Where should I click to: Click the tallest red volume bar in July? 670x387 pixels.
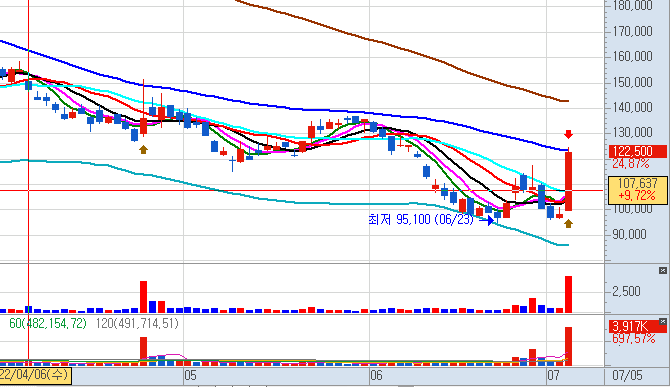coord(568,294)
